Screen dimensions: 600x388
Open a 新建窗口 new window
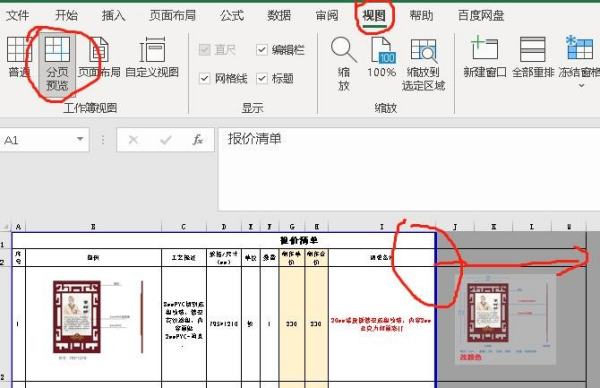pos(485,57)
